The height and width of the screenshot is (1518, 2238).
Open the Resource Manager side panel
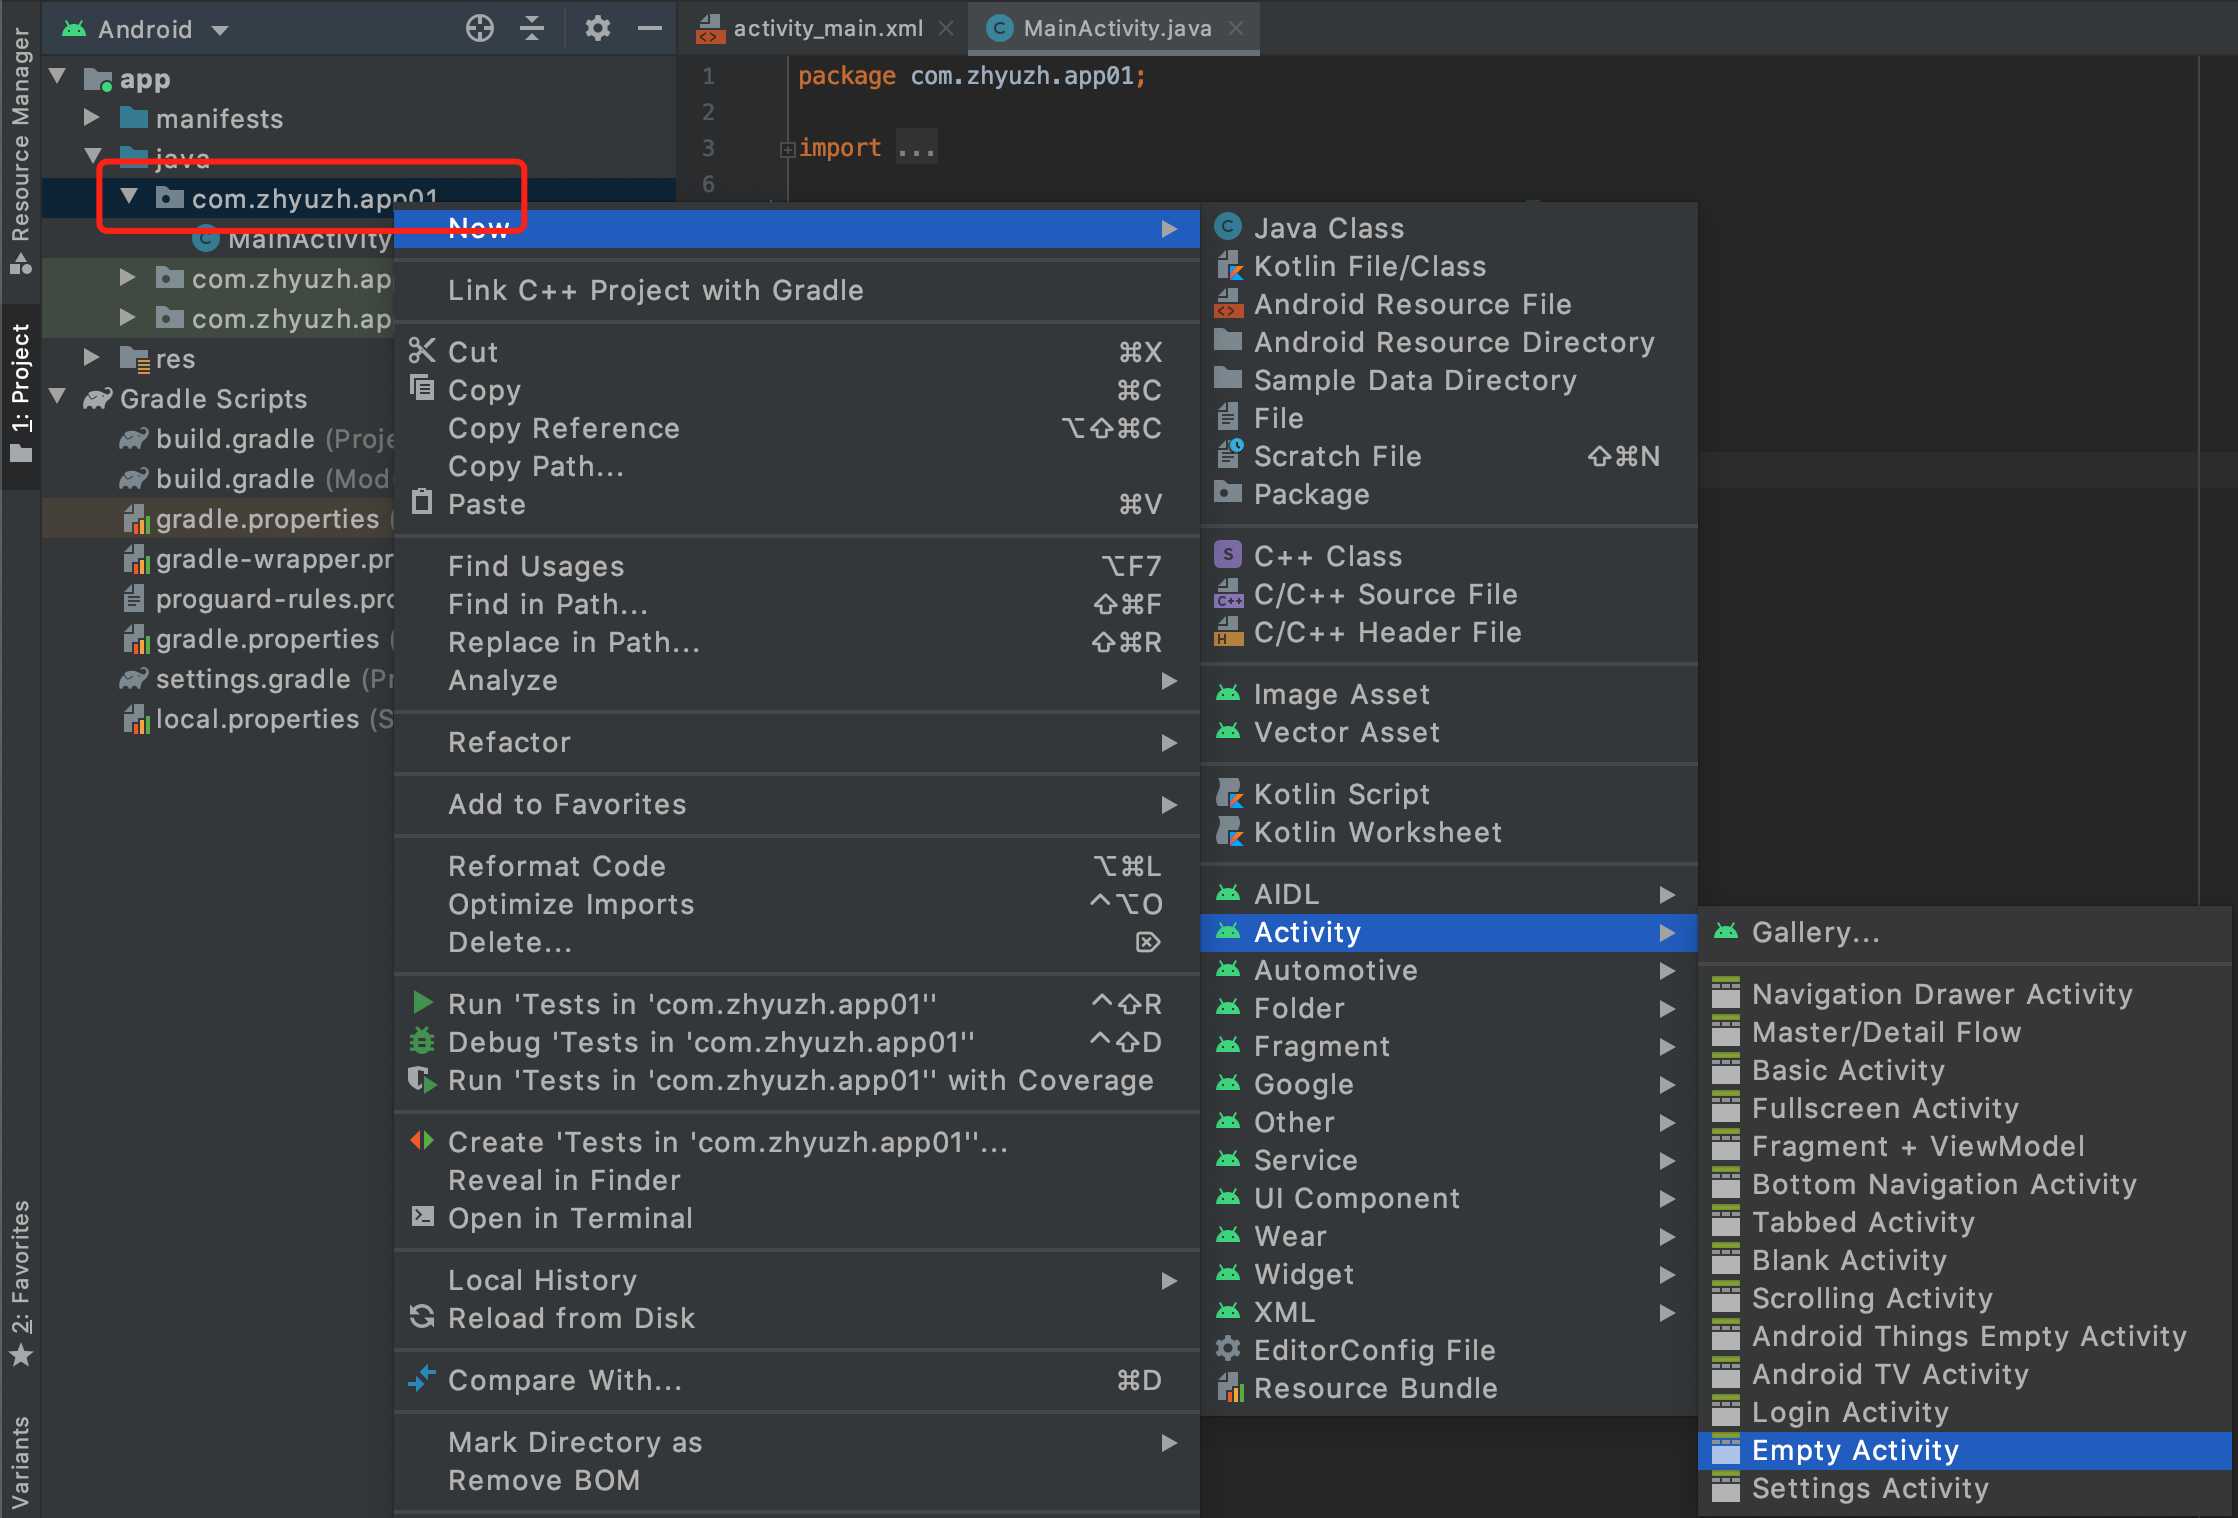[20, 150]
